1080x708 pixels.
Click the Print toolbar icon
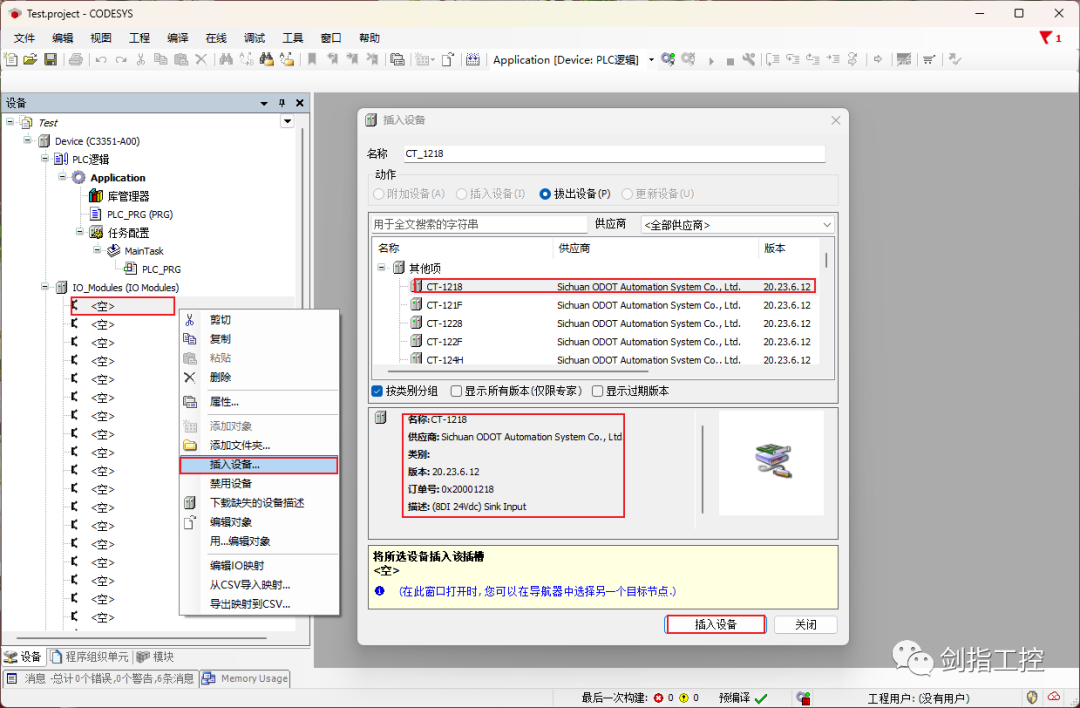(76, 59)
